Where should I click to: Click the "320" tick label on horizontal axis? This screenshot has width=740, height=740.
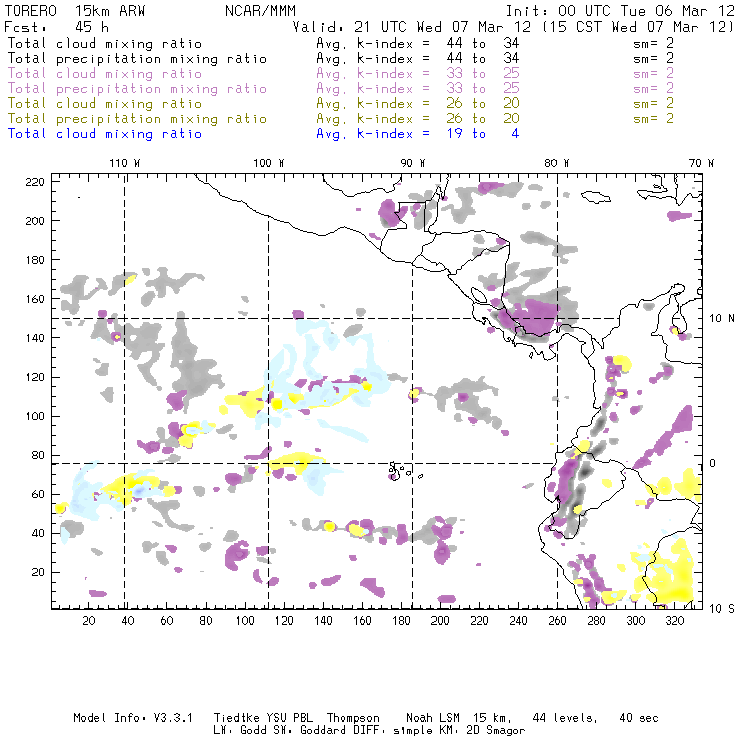(674, 621)
